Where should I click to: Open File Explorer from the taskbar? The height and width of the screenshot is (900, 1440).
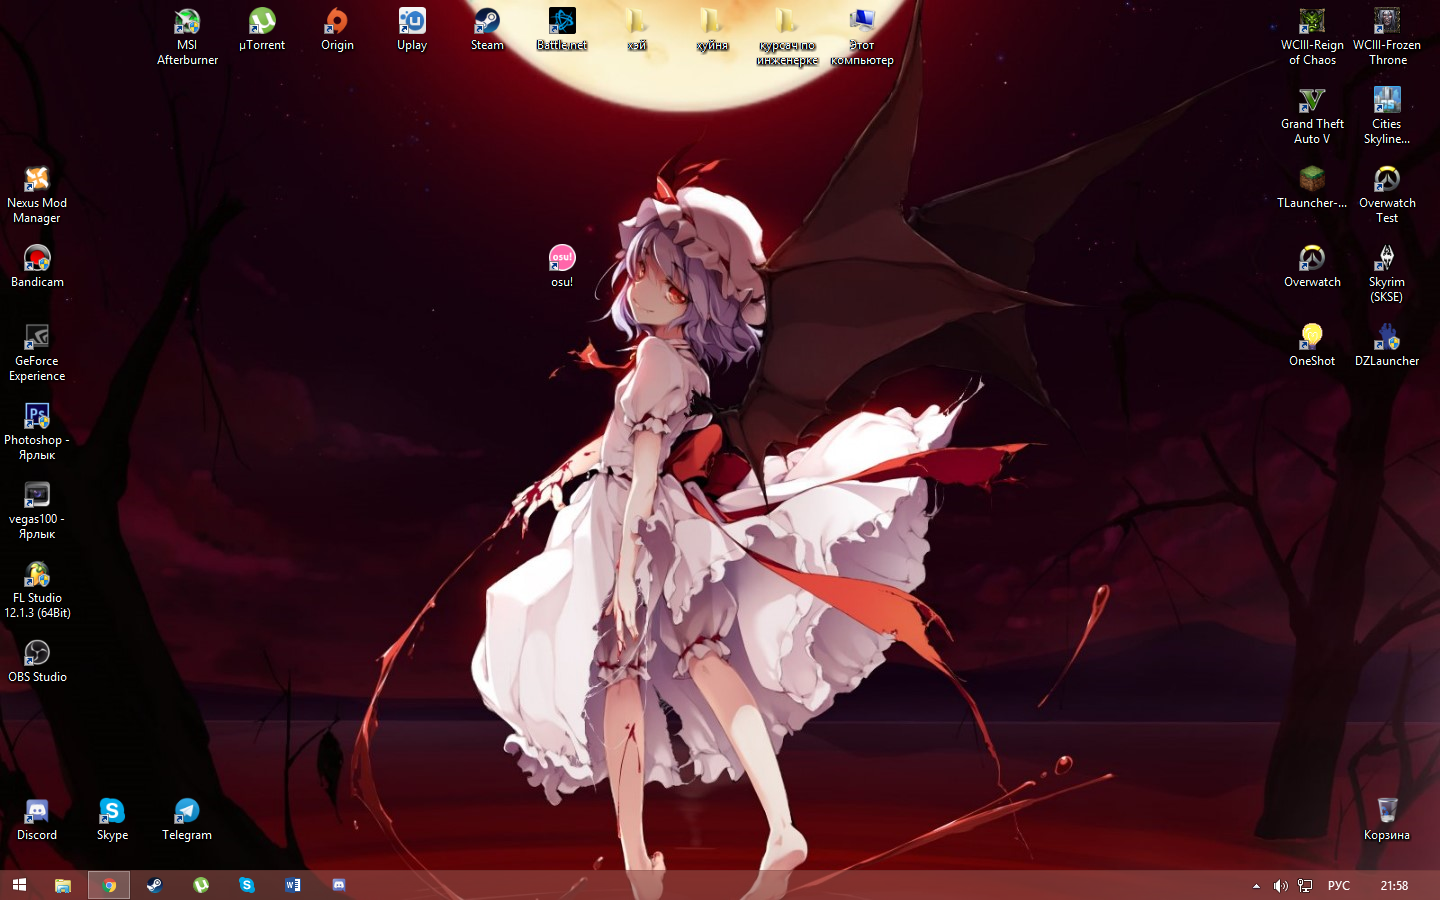point(63,885)
